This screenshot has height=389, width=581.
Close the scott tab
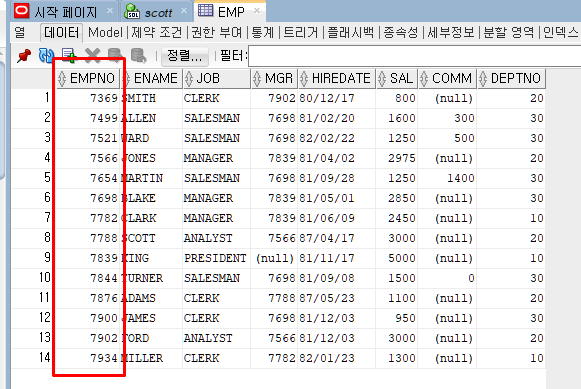coord(184,11)
